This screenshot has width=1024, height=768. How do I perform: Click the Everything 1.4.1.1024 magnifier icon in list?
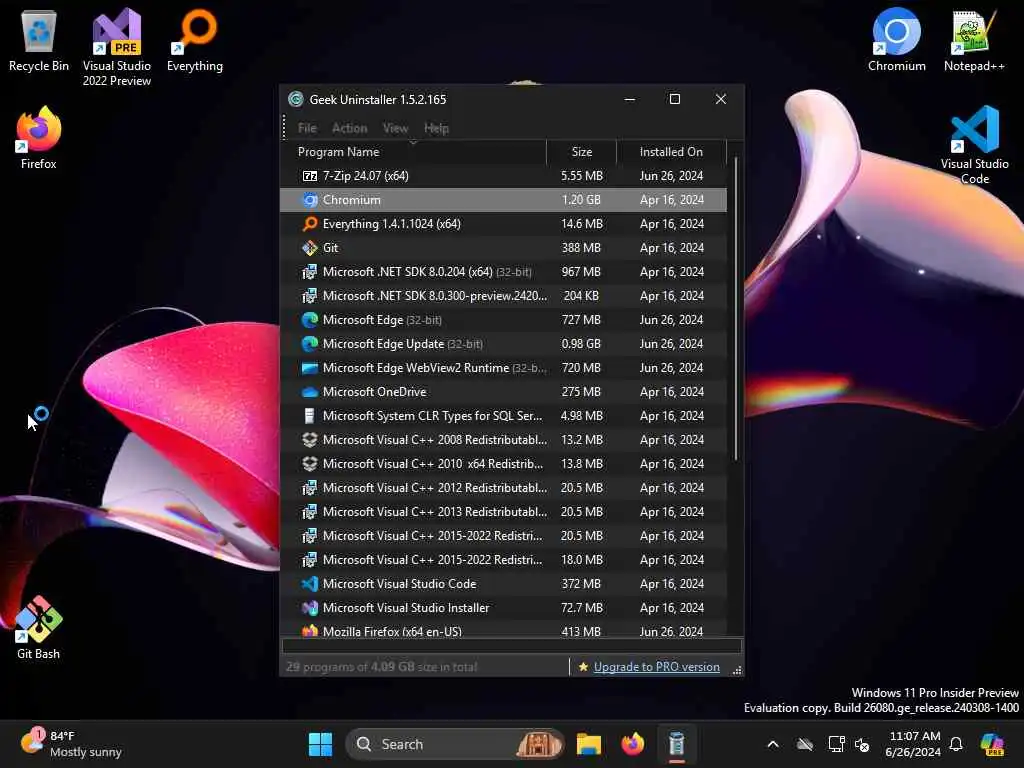(310, 224)
